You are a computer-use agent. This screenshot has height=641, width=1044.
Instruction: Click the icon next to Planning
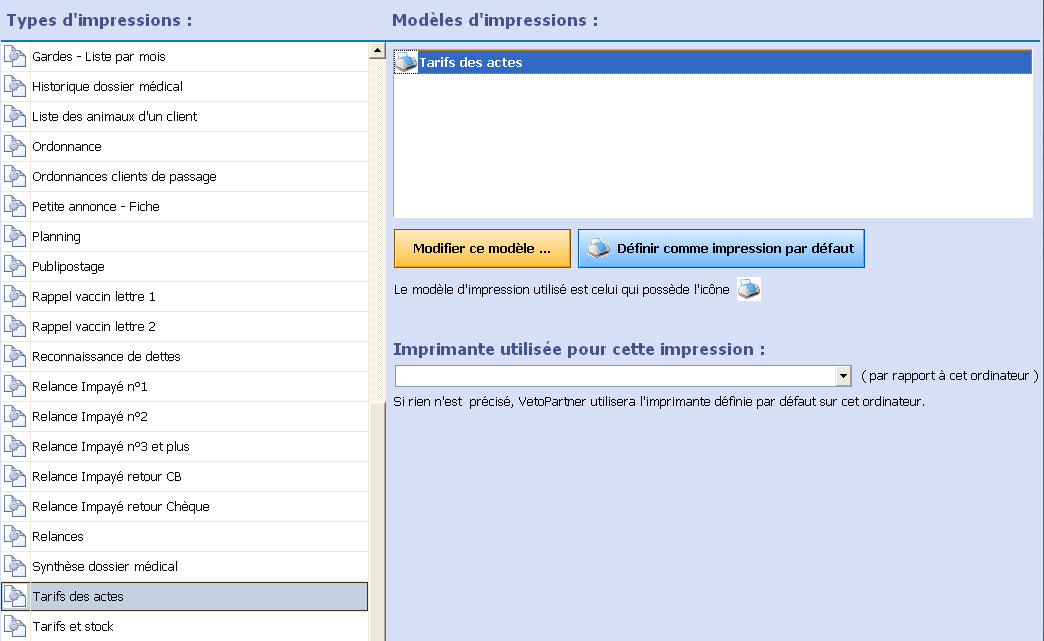pos(15,237)
